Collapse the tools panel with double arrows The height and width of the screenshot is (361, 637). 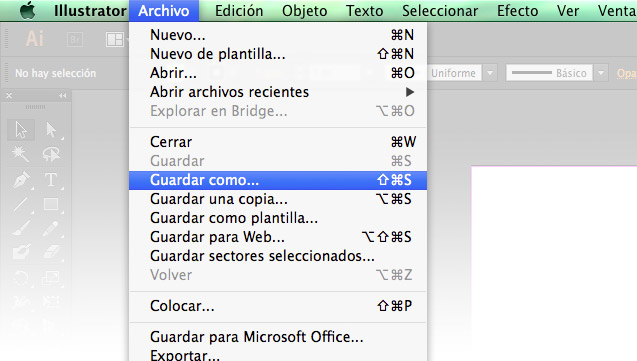click(x=62, y=96)
